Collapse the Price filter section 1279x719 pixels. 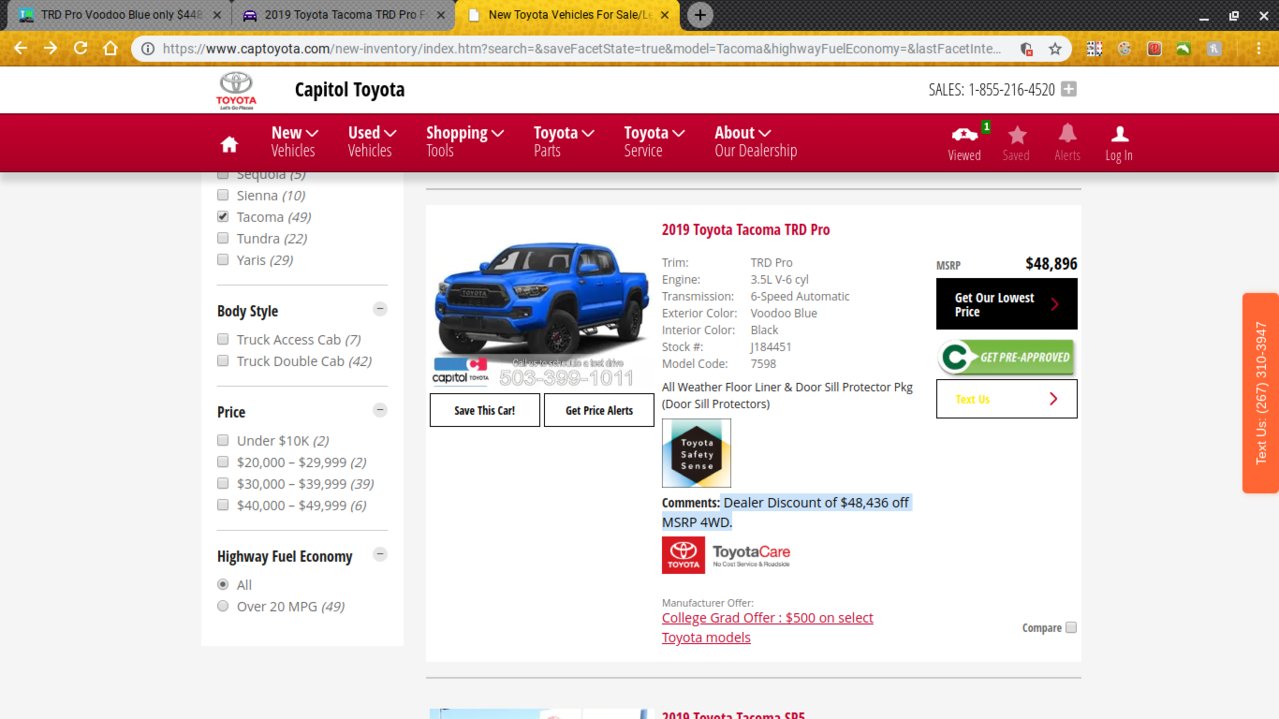pos(380,410)
